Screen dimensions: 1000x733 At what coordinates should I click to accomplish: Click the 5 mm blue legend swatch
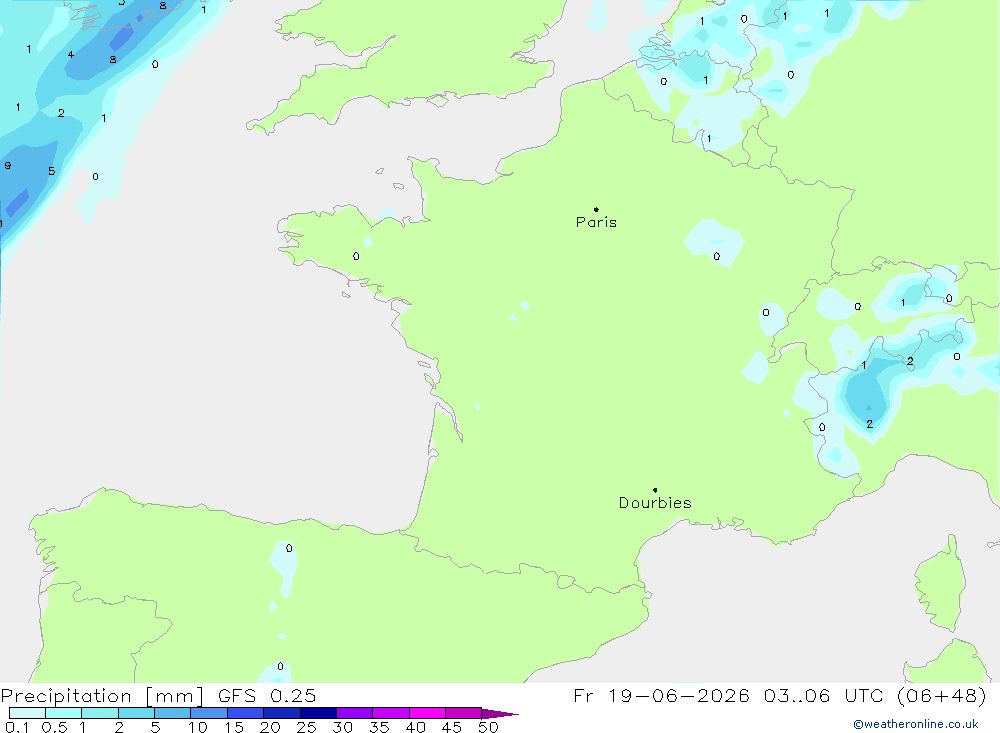pos(172,713)
